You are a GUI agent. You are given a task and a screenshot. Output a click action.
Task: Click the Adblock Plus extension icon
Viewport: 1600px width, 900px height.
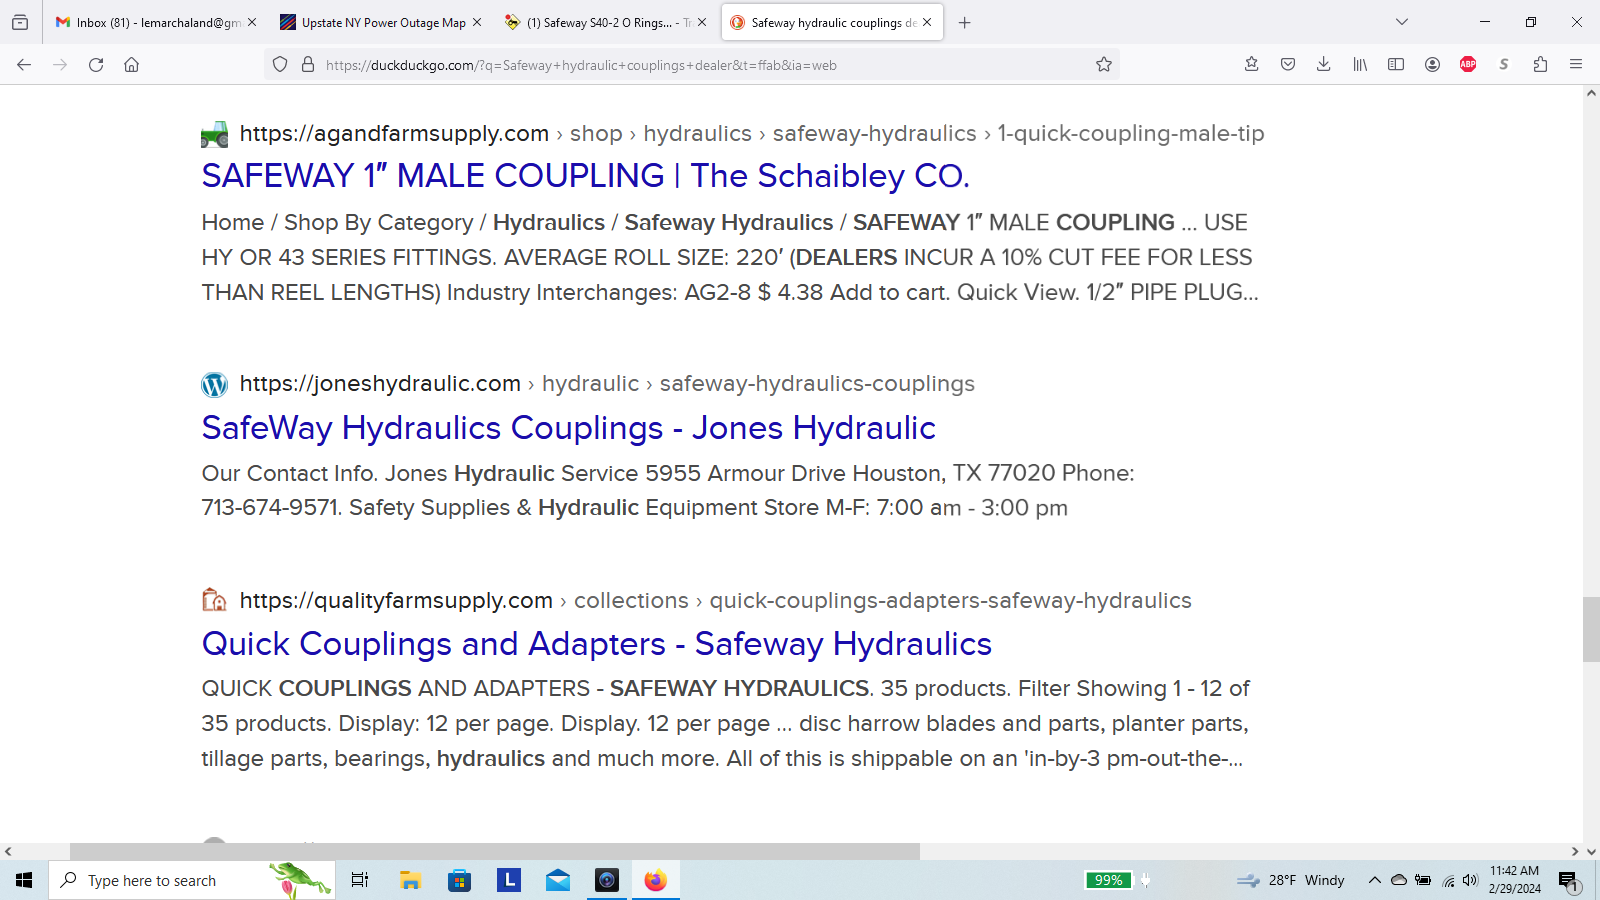point(1468,65)
